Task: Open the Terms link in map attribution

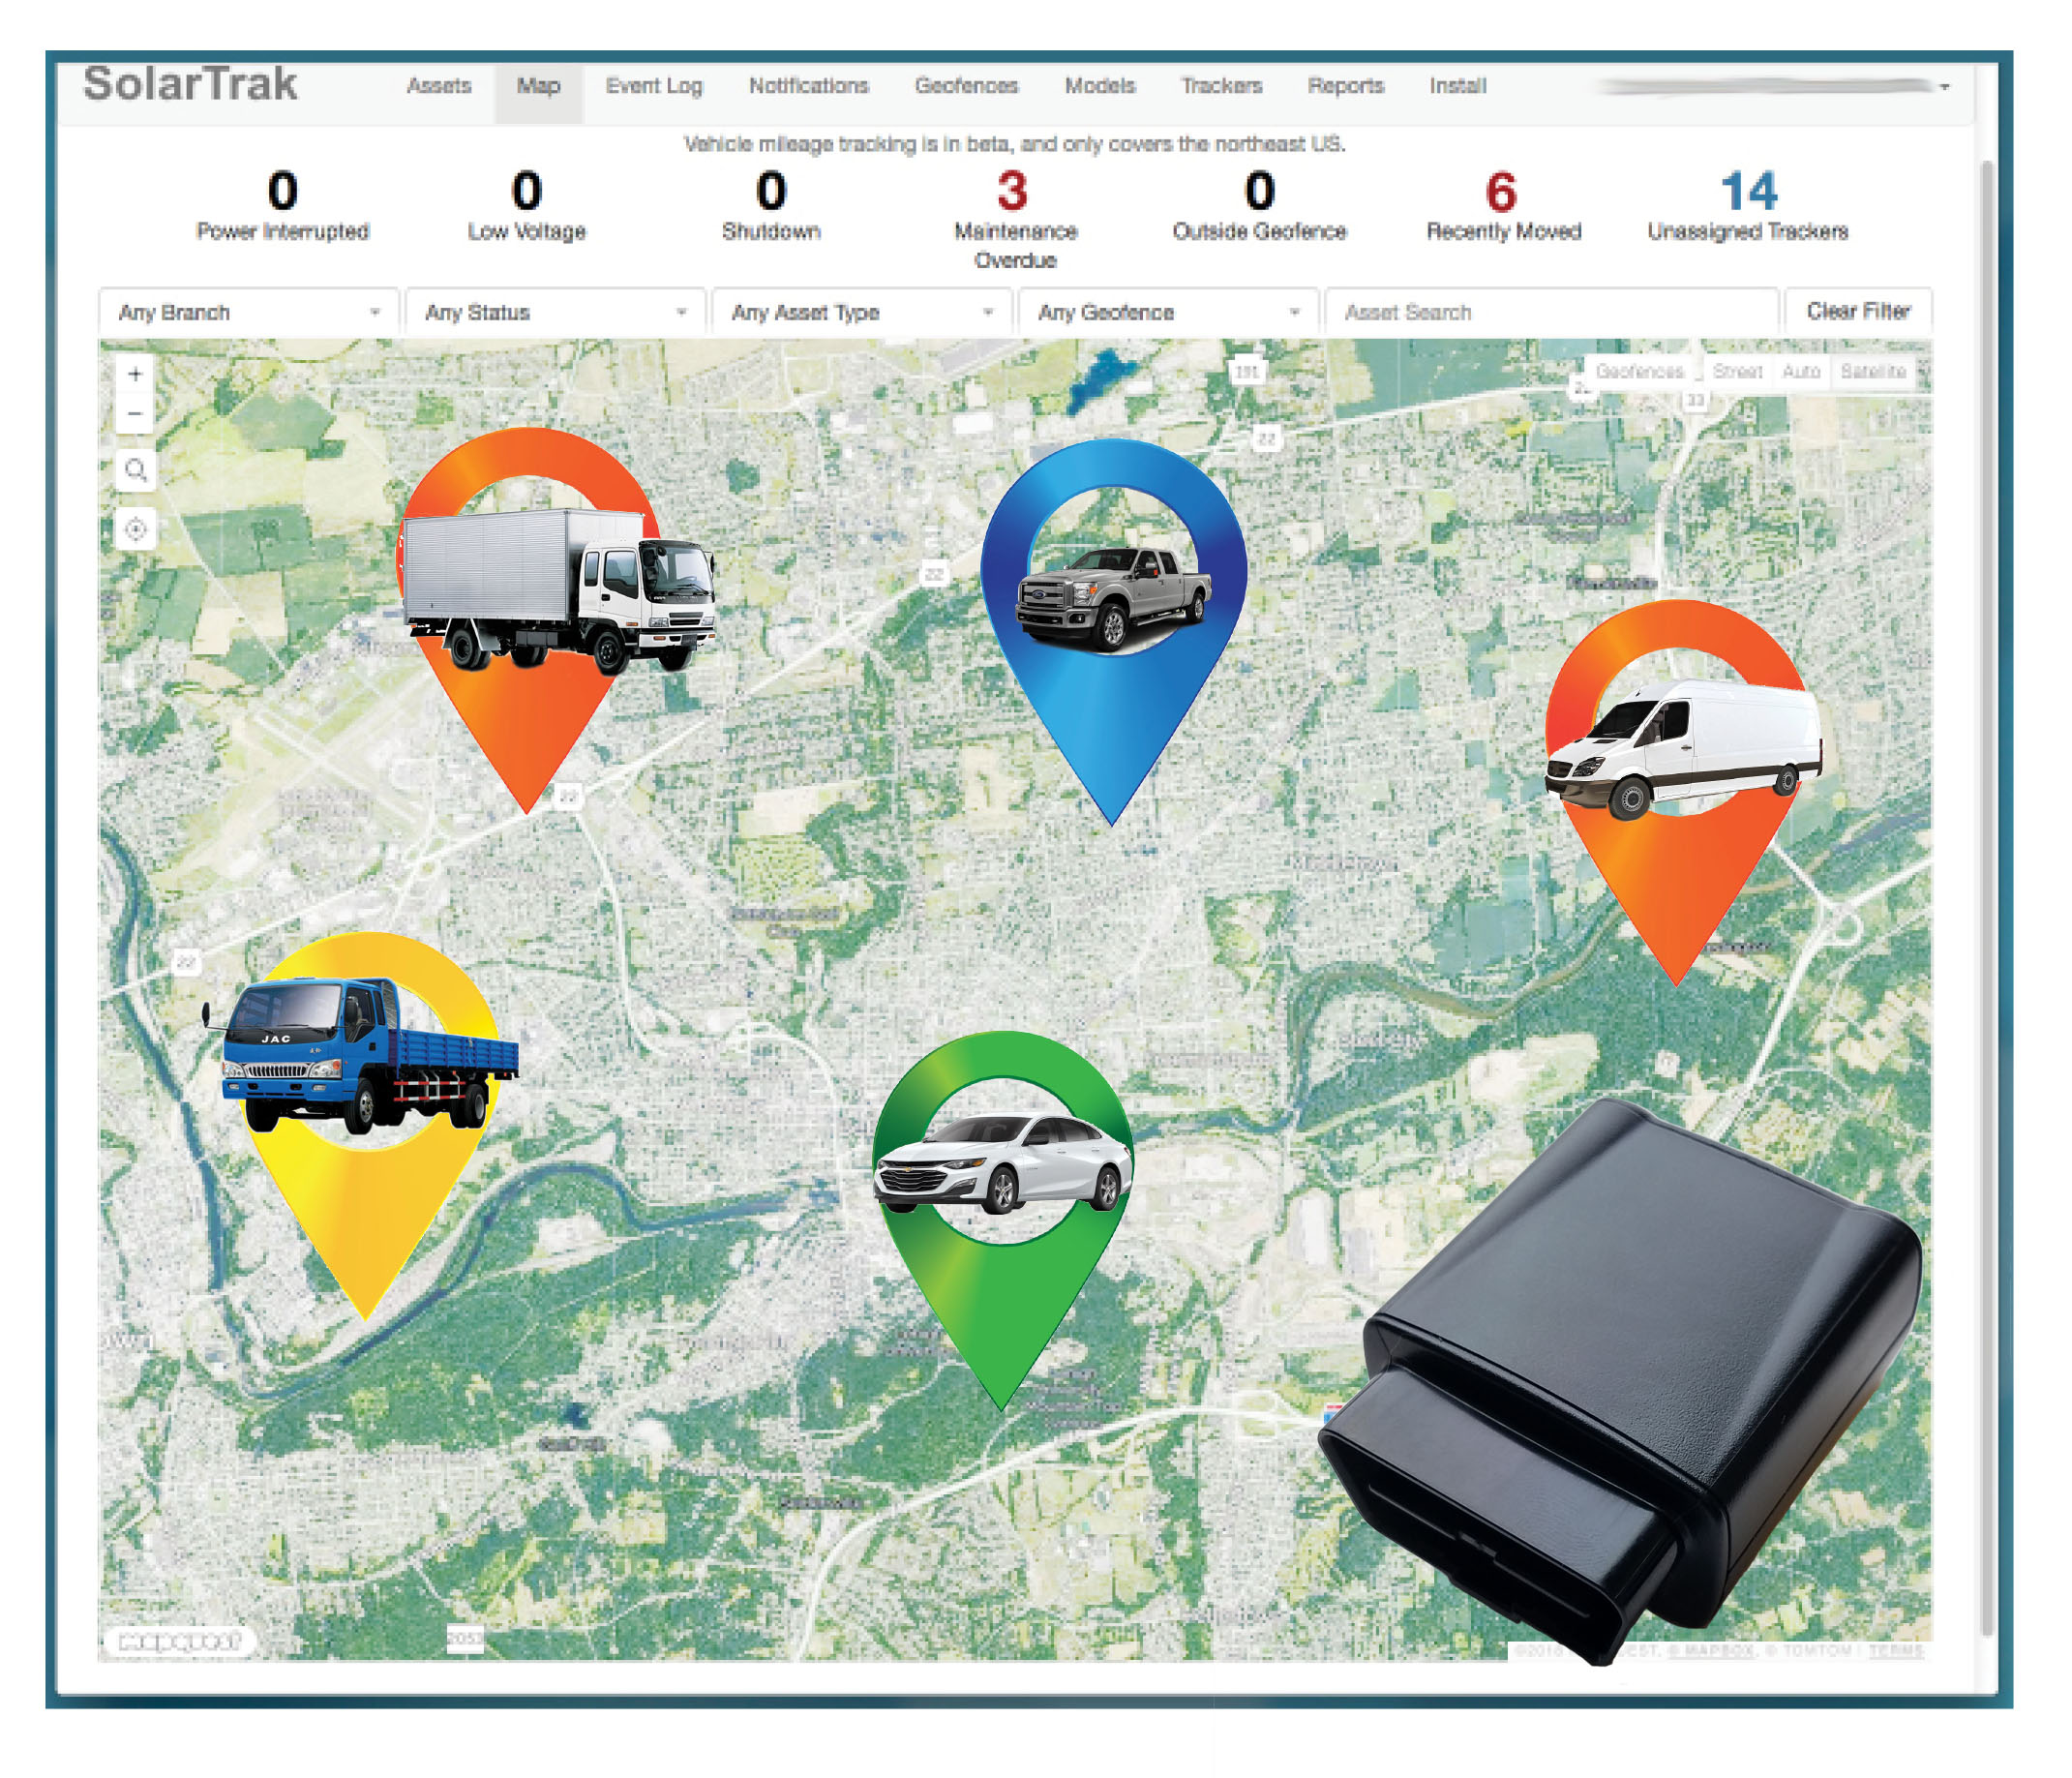Action: pyautogui.click(x=1896, y=1651)
